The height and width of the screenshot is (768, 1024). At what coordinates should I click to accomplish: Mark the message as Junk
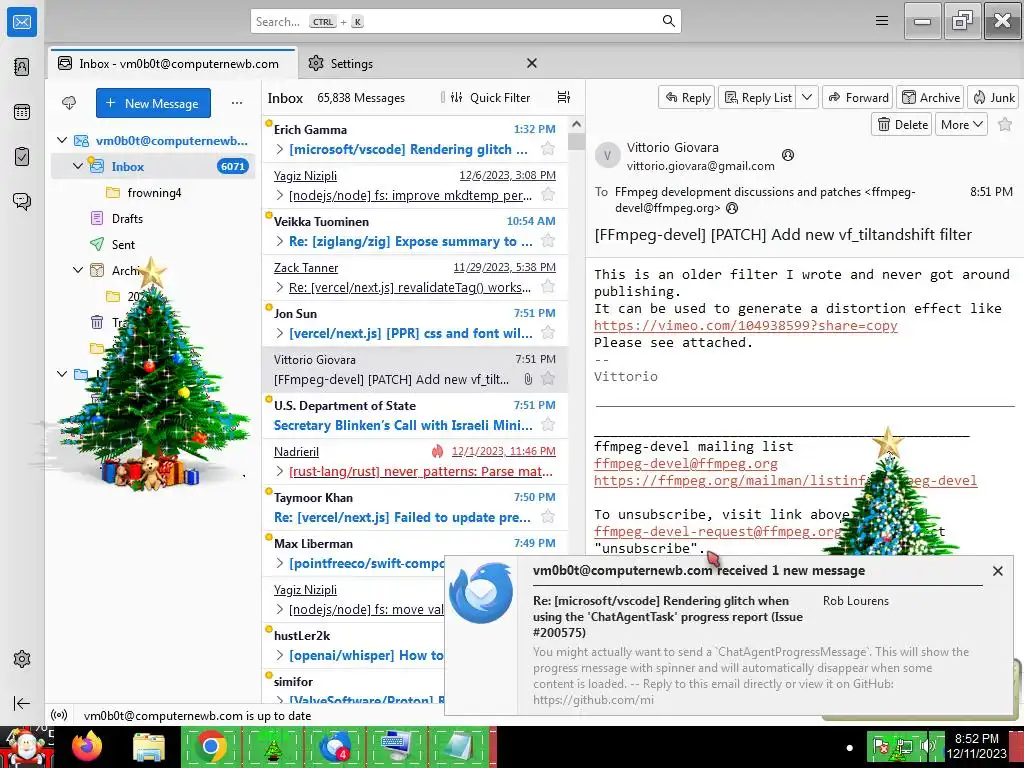pos(993,97)
